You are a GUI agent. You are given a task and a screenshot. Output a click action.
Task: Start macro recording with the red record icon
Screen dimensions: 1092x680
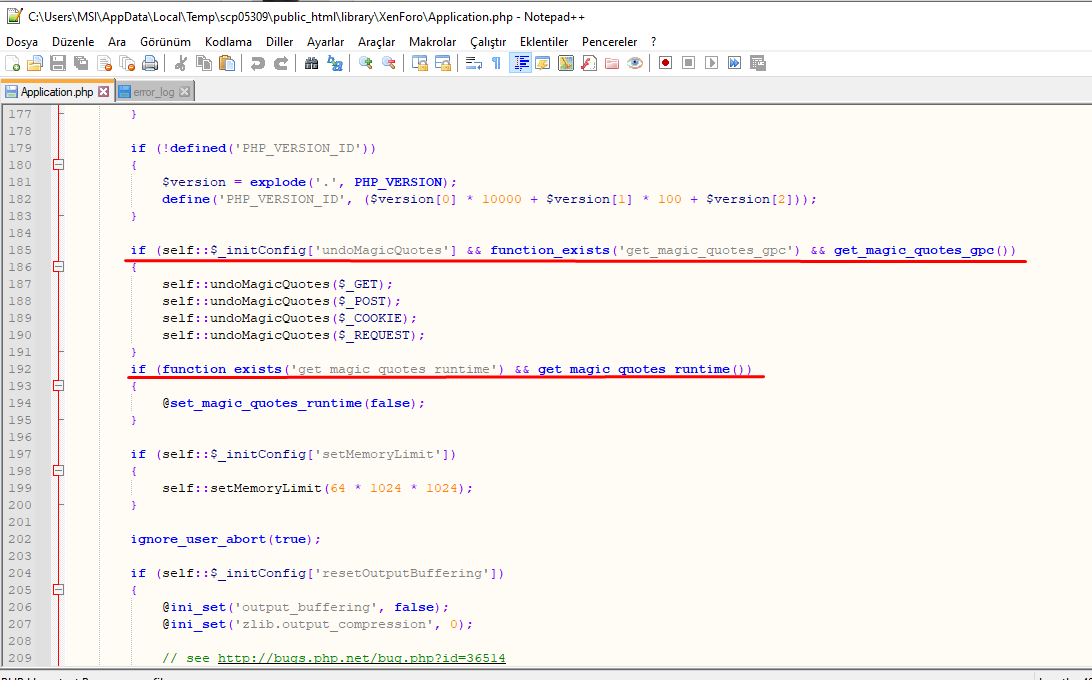coord(665,63)
